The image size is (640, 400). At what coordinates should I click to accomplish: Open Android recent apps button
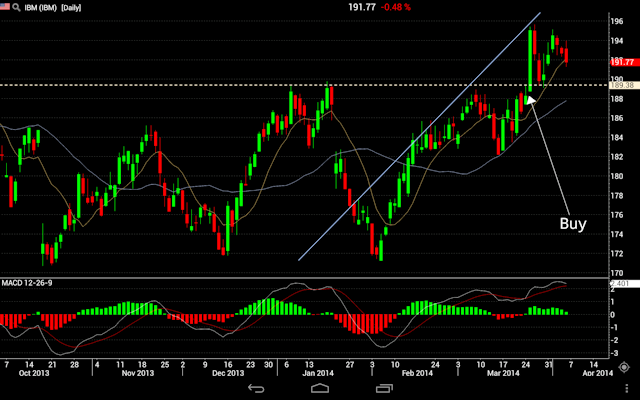(x=384, y=388)
